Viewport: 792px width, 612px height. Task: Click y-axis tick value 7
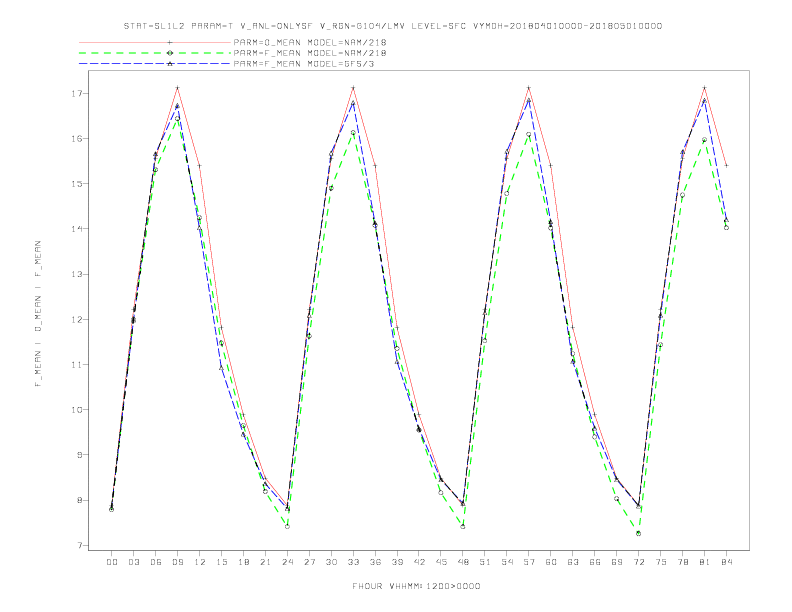click(79, 545)
